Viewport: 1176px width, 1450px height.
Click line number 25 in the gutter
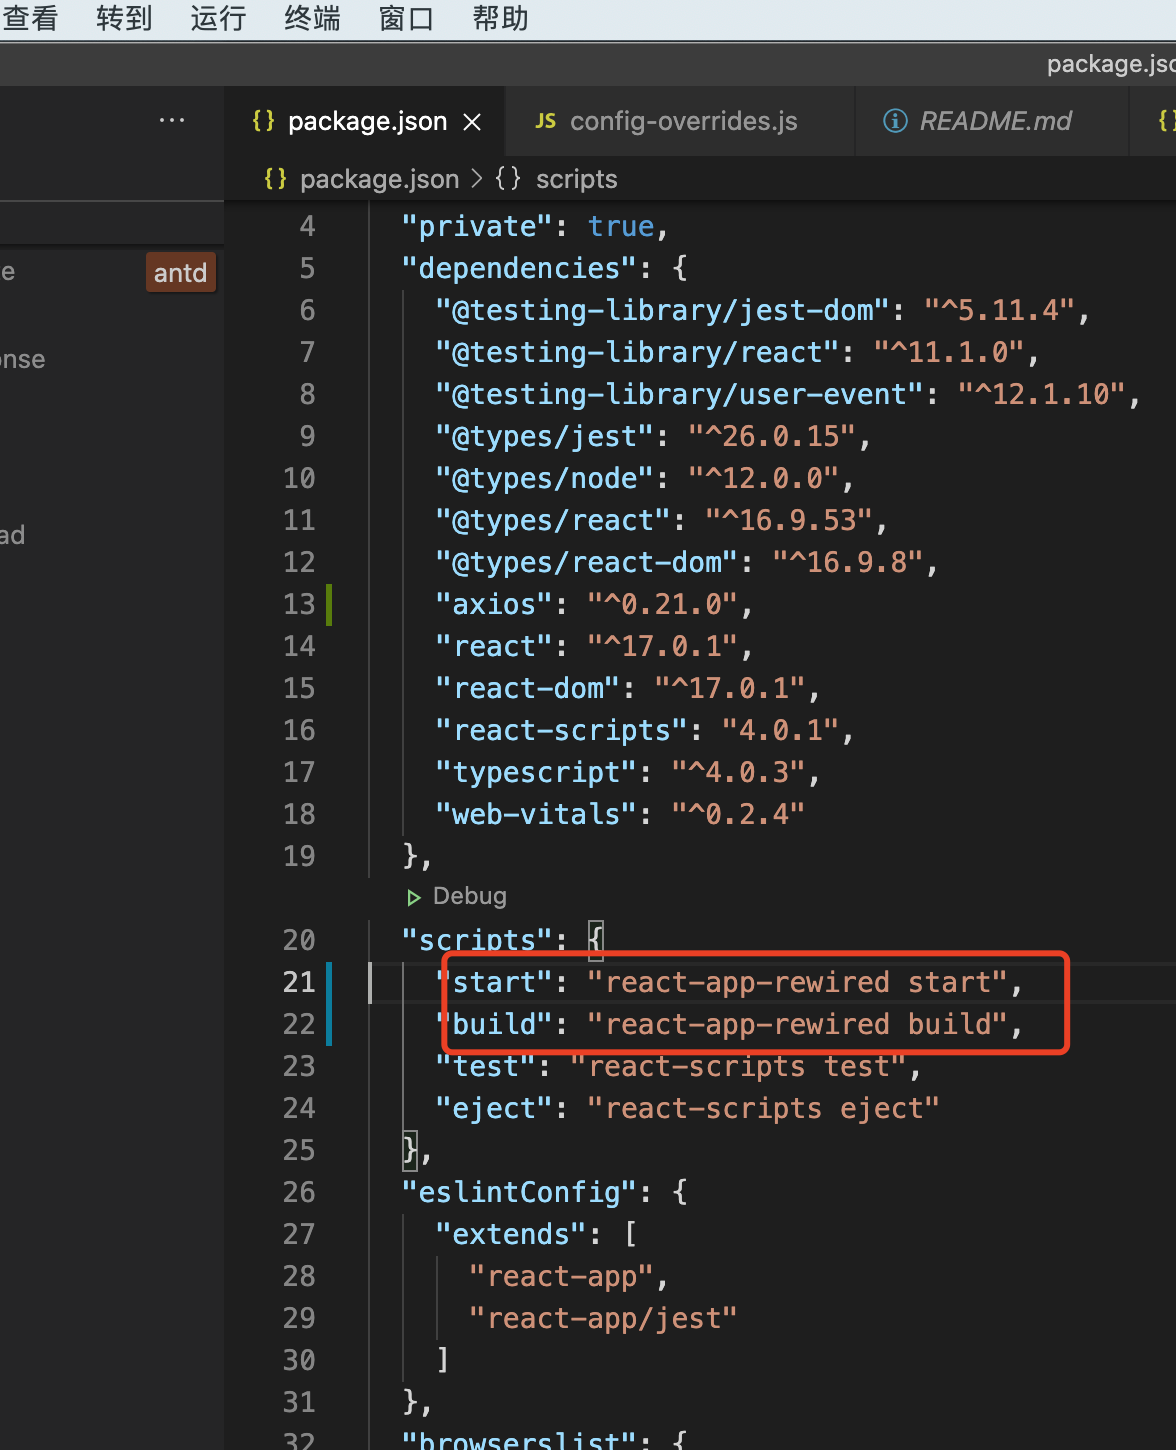click(x=299, y=1151)
